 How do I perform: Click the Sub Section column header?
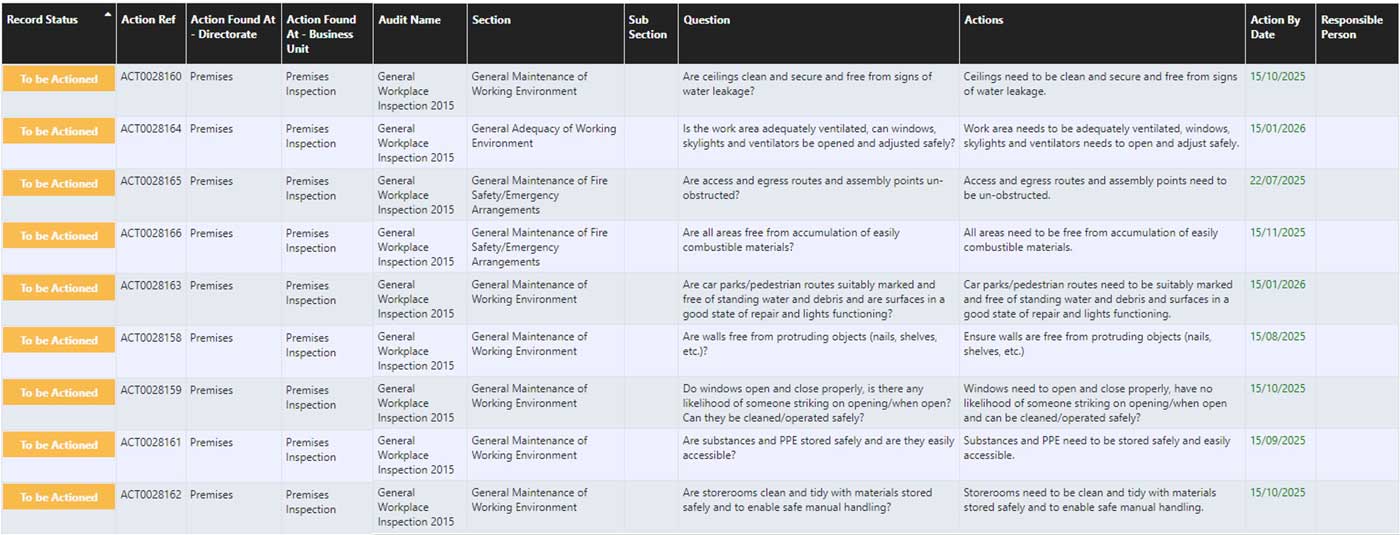point(647,27)
